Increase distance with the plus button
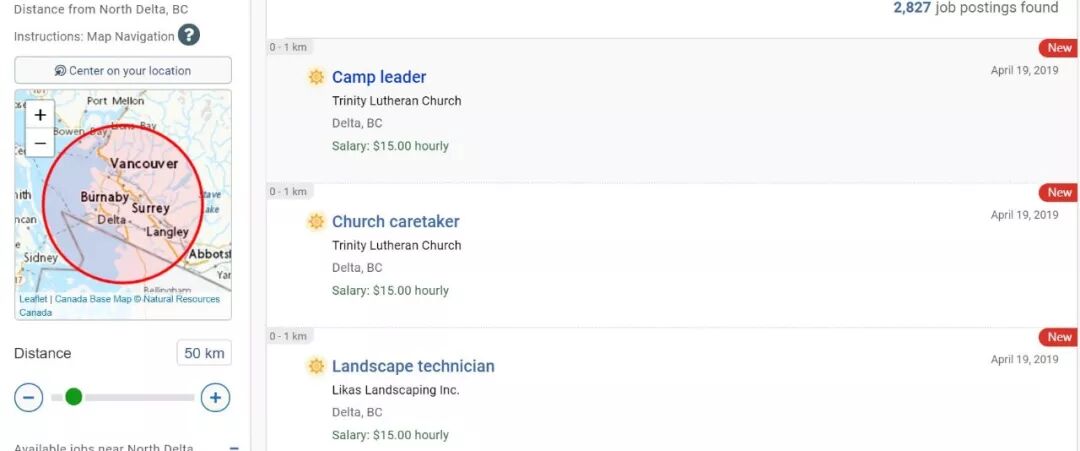 pos(215,397)
